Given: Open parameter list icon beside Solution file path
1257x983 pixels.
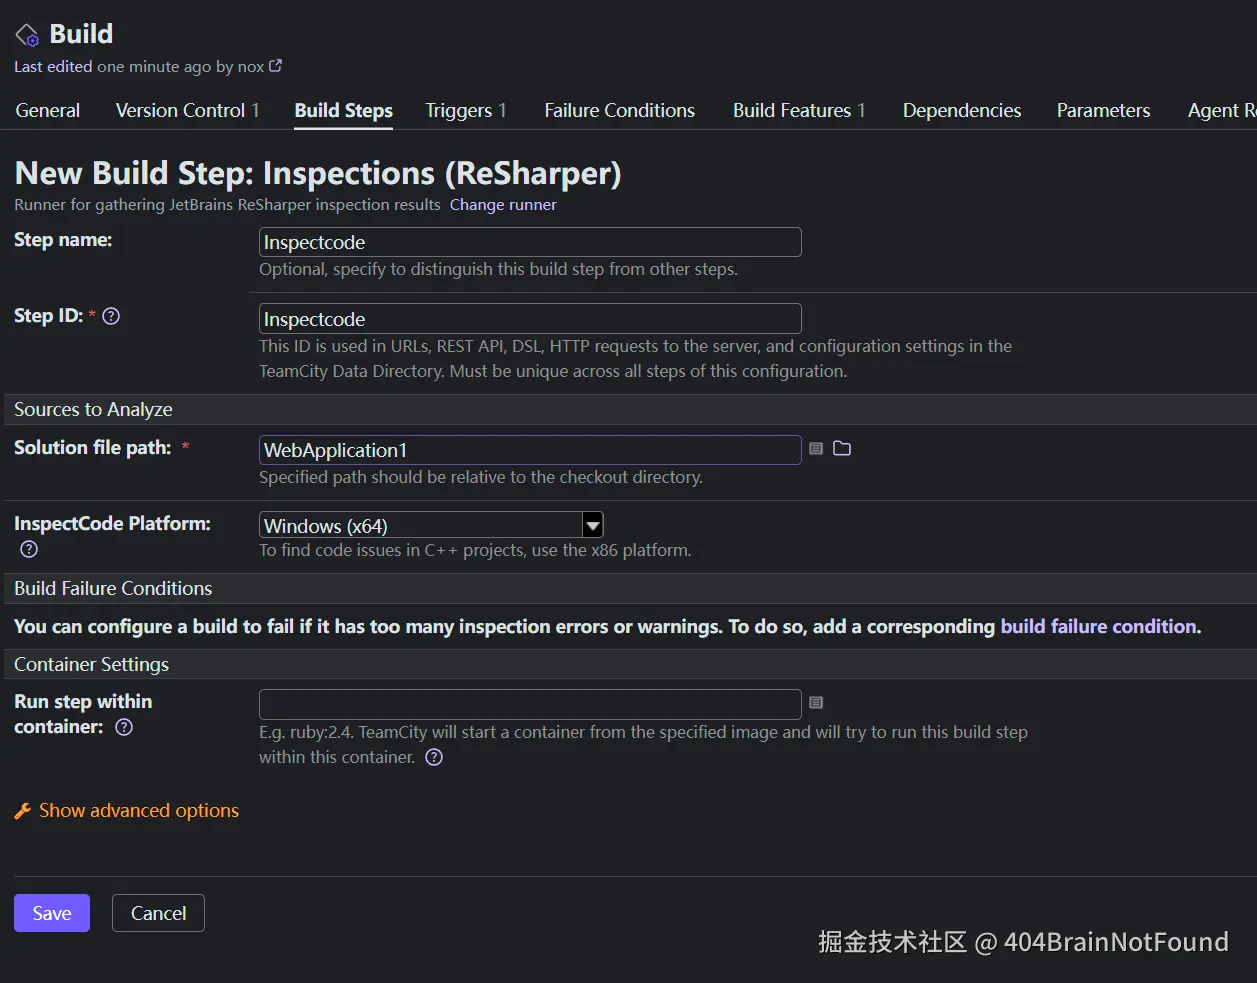Looking at the screenshot, I should point(816,448).
